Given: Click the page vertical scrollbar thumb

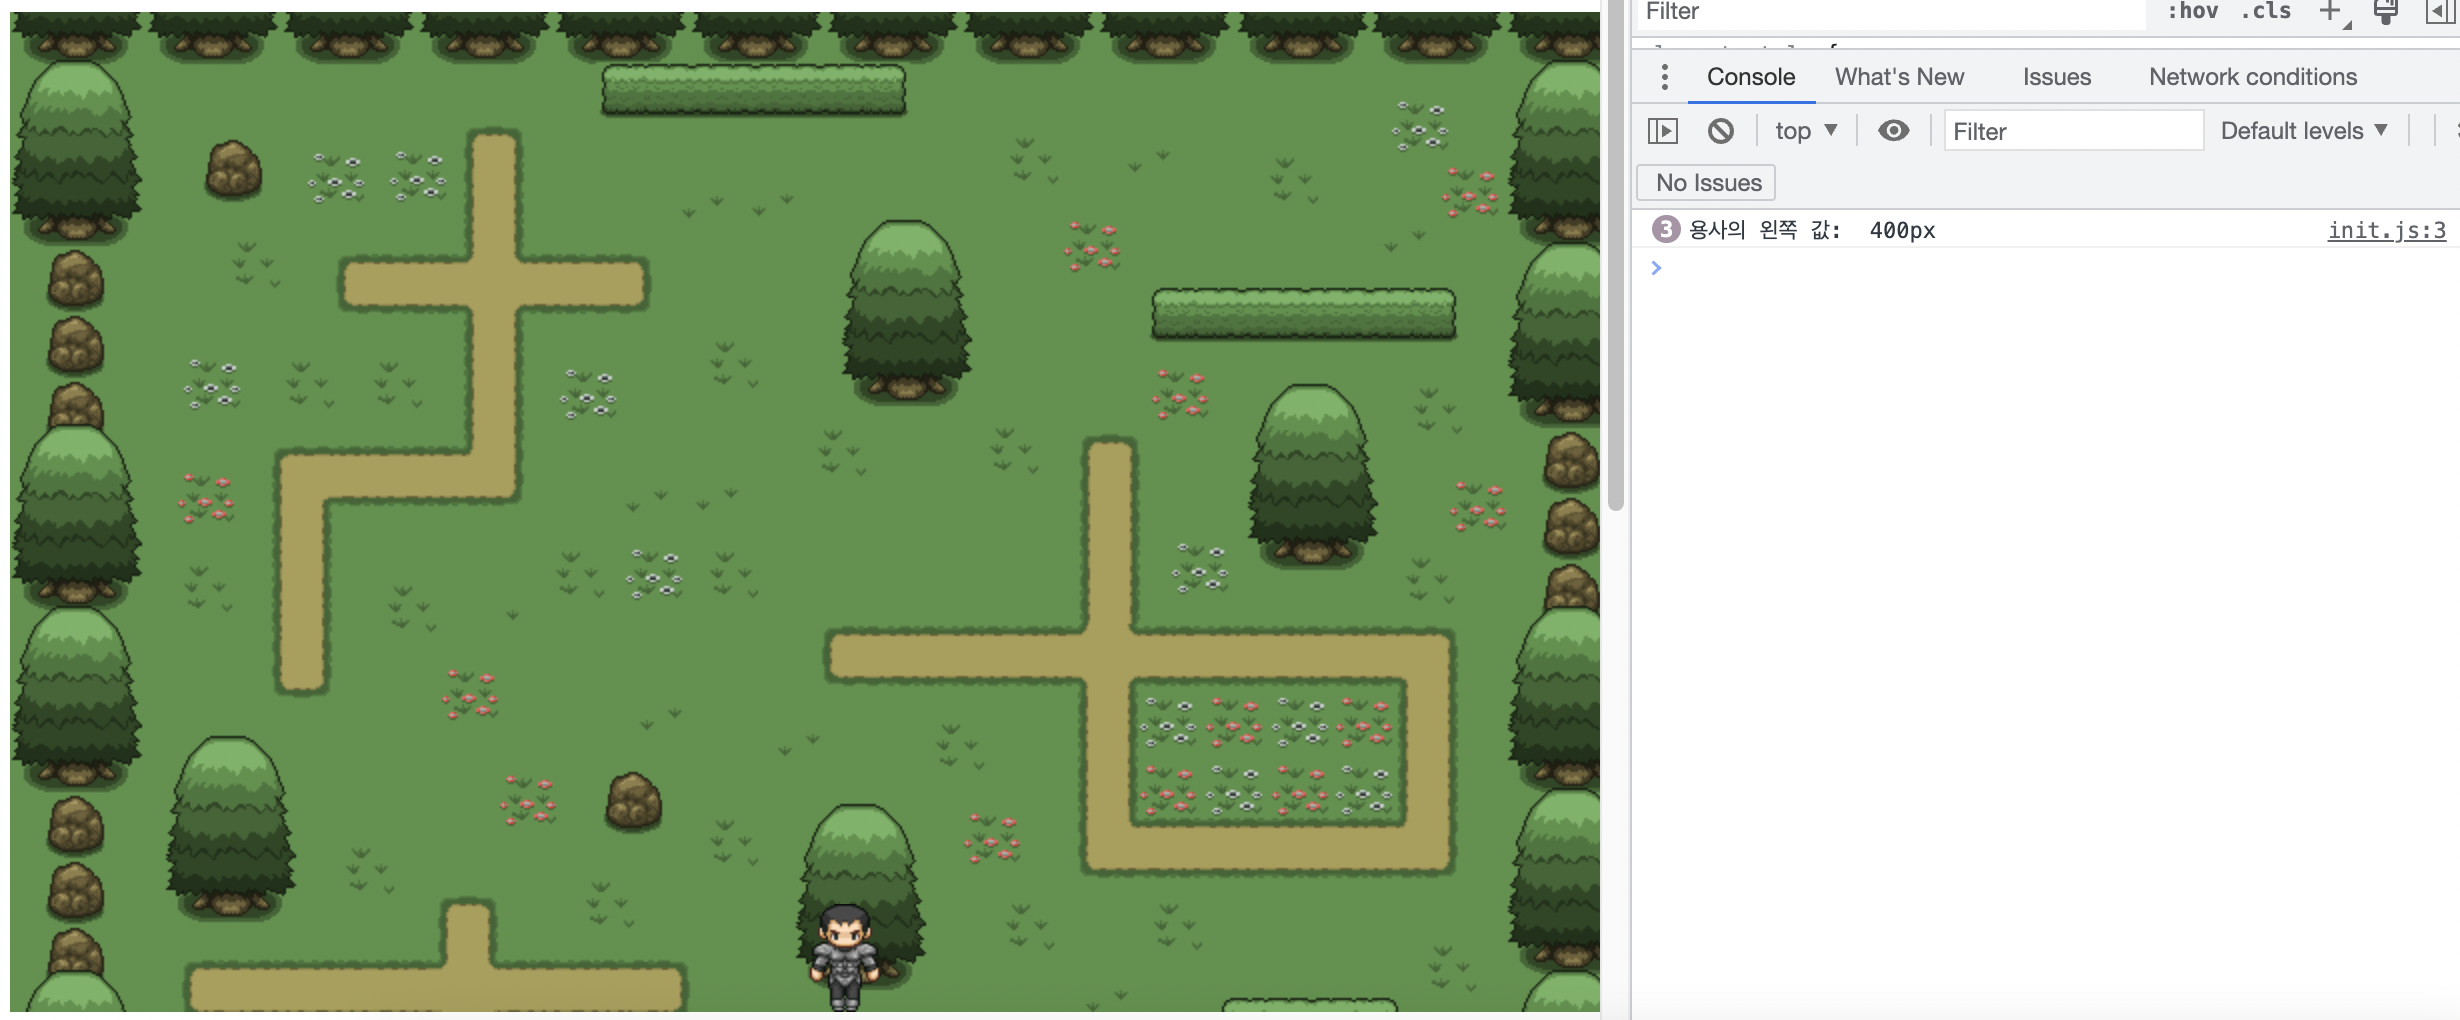Looking at the screenshot, I should coord(1615,255).
